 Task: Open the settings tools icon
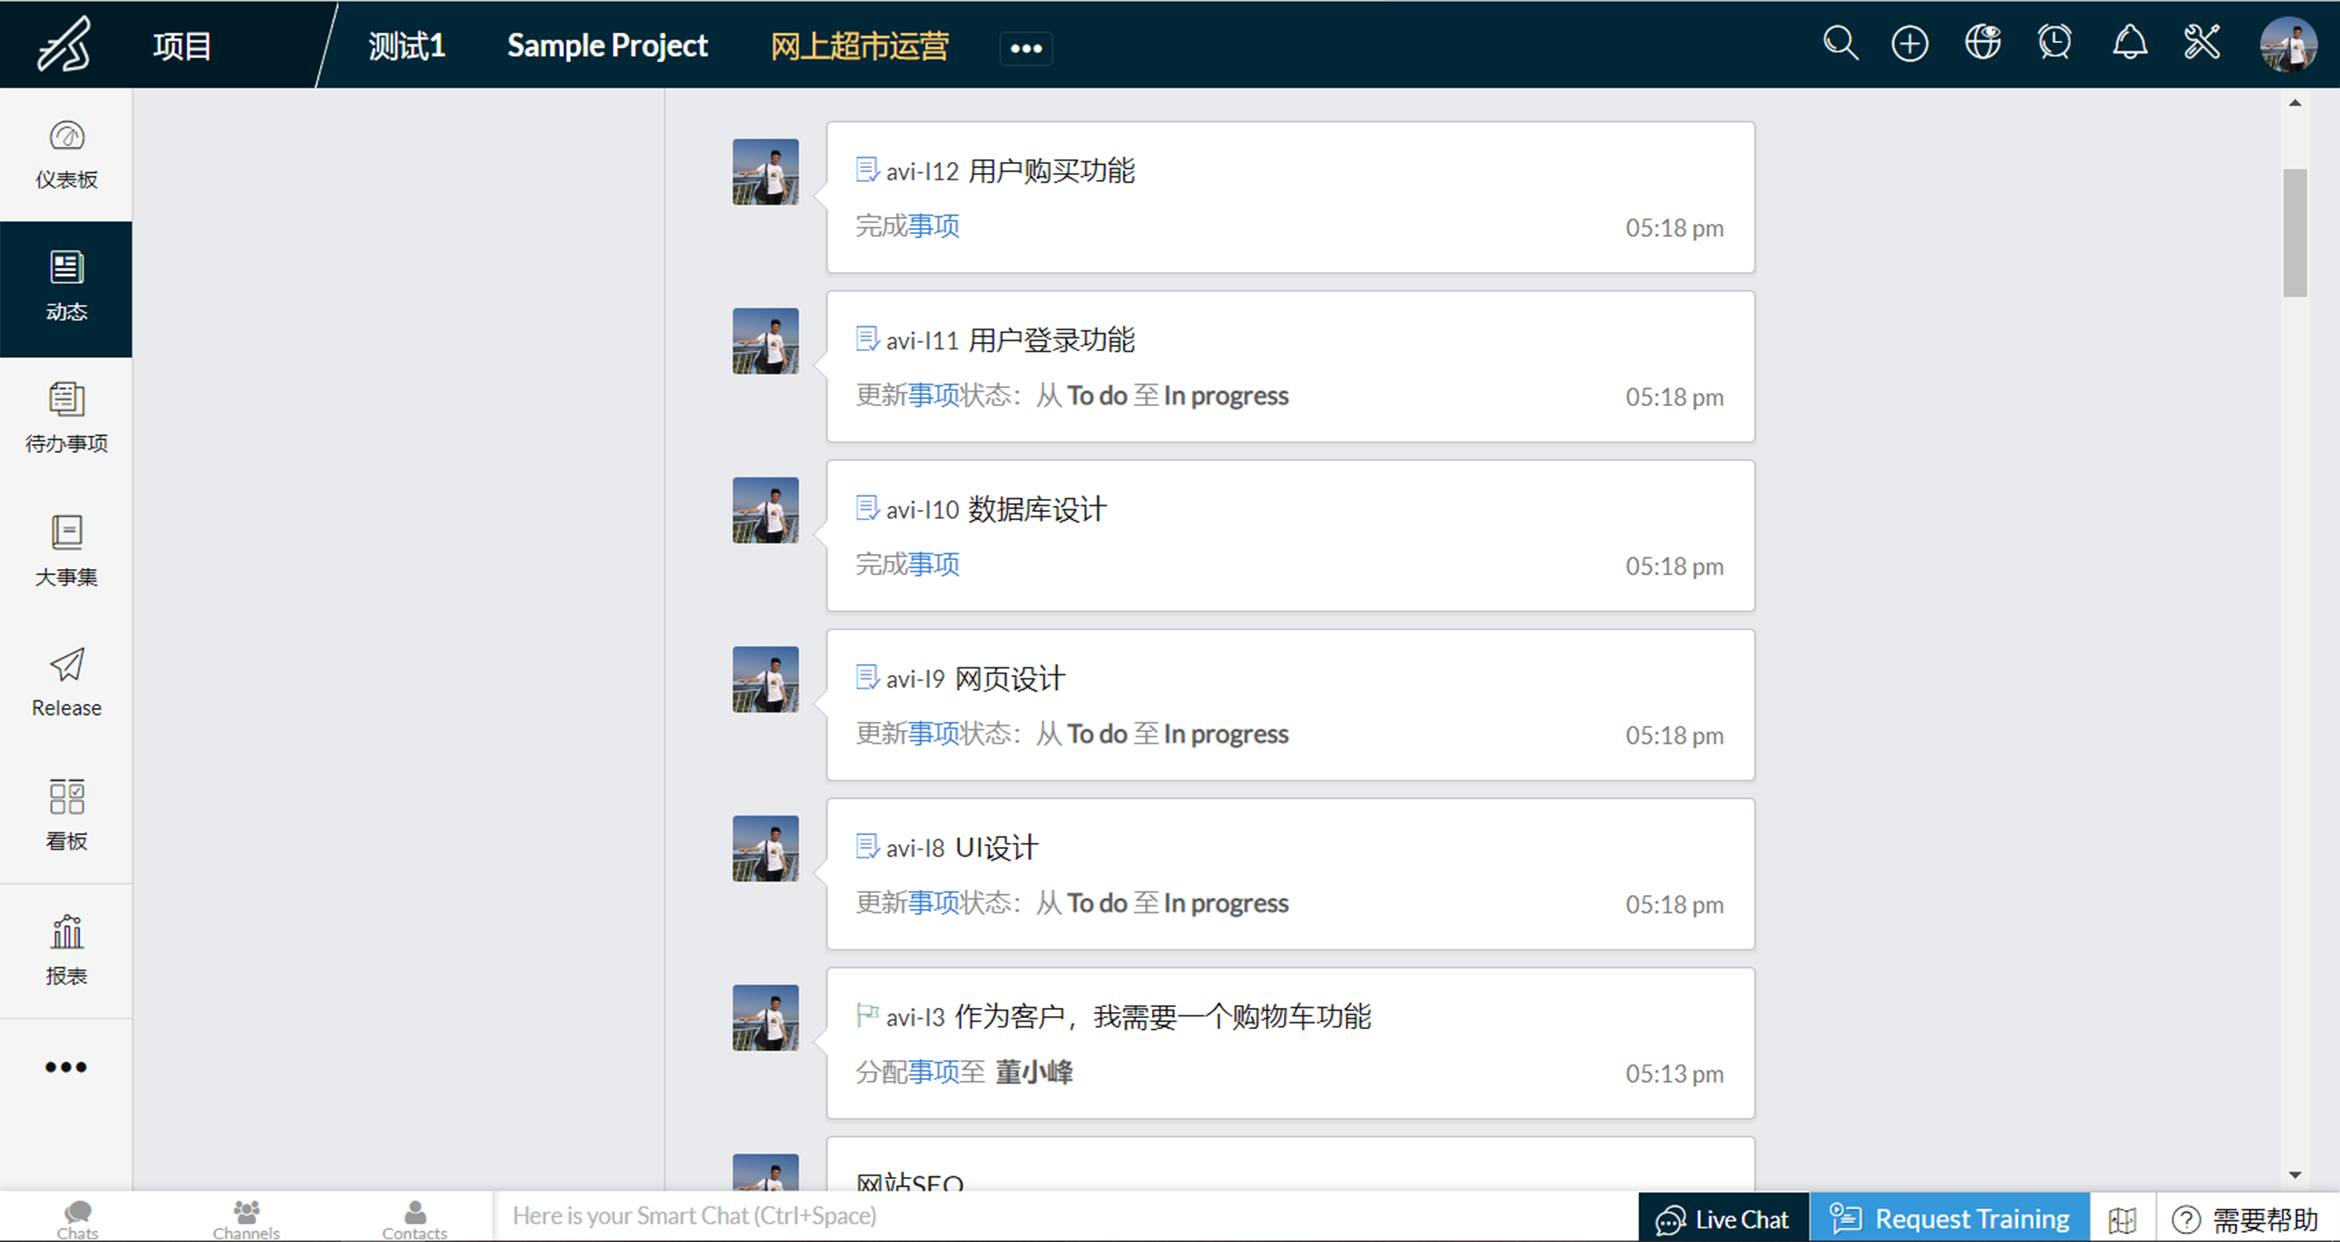pos(2202,44)
